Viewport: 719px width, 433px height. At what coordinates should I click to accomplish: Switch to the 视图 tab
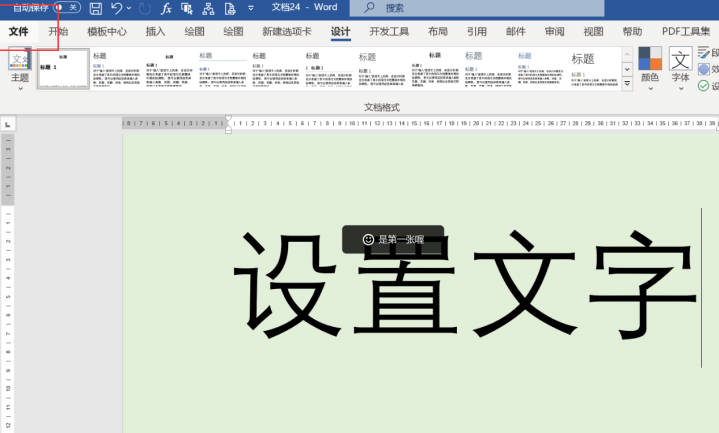click(x=594, y=31)
